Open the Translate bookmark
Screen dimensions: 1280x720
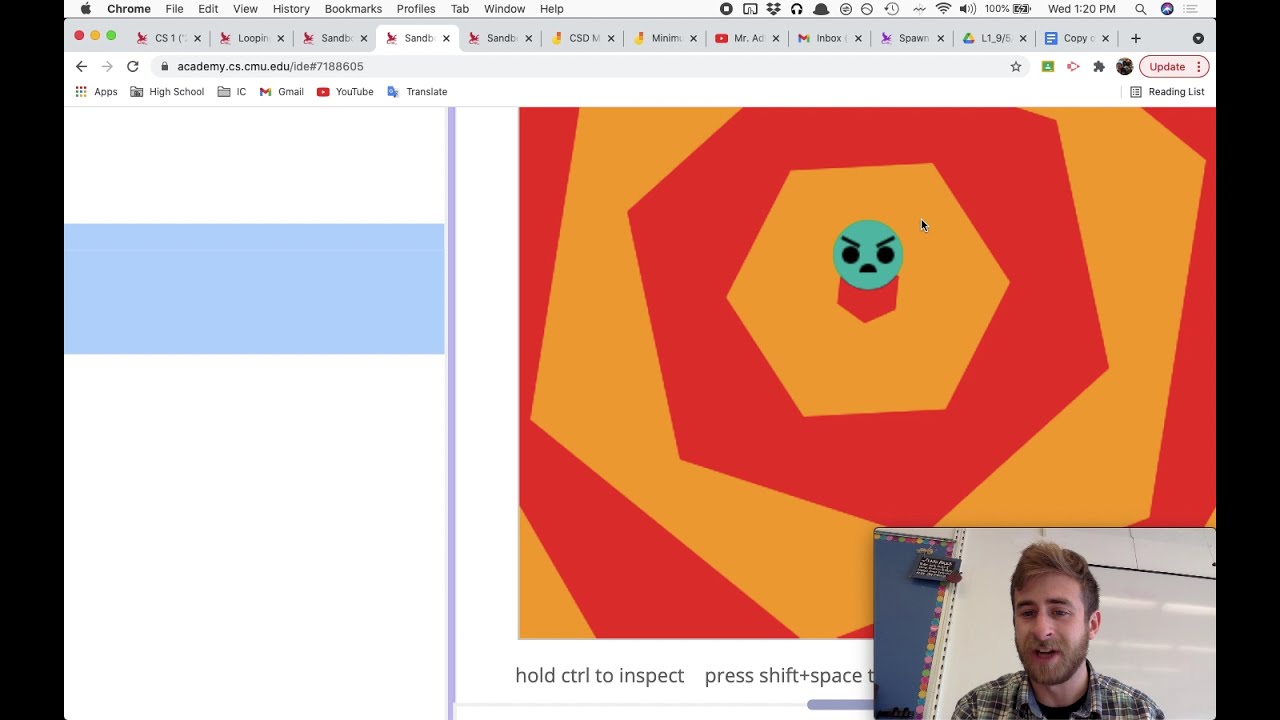[417, 92]
